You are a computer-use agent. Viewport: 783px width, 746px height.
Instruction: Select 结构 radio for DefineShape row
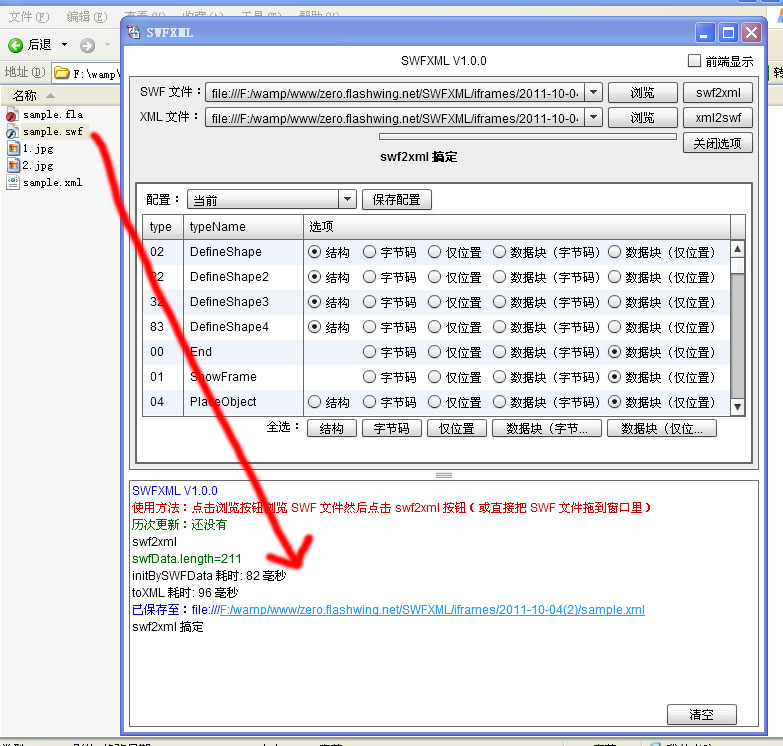(315, 252)
